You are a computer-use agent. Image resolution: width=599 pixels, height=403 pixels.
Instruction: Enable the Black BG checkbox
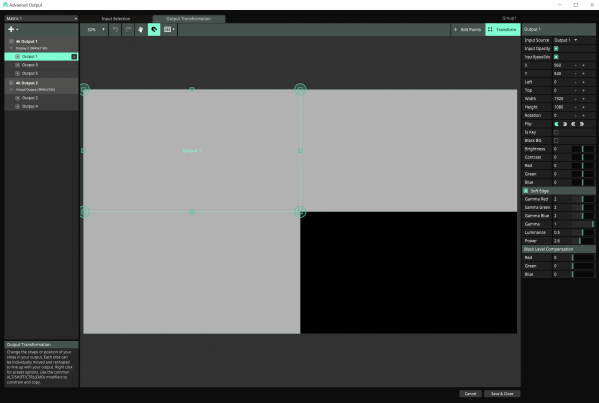pyautogui.click(x=556, y=141)
